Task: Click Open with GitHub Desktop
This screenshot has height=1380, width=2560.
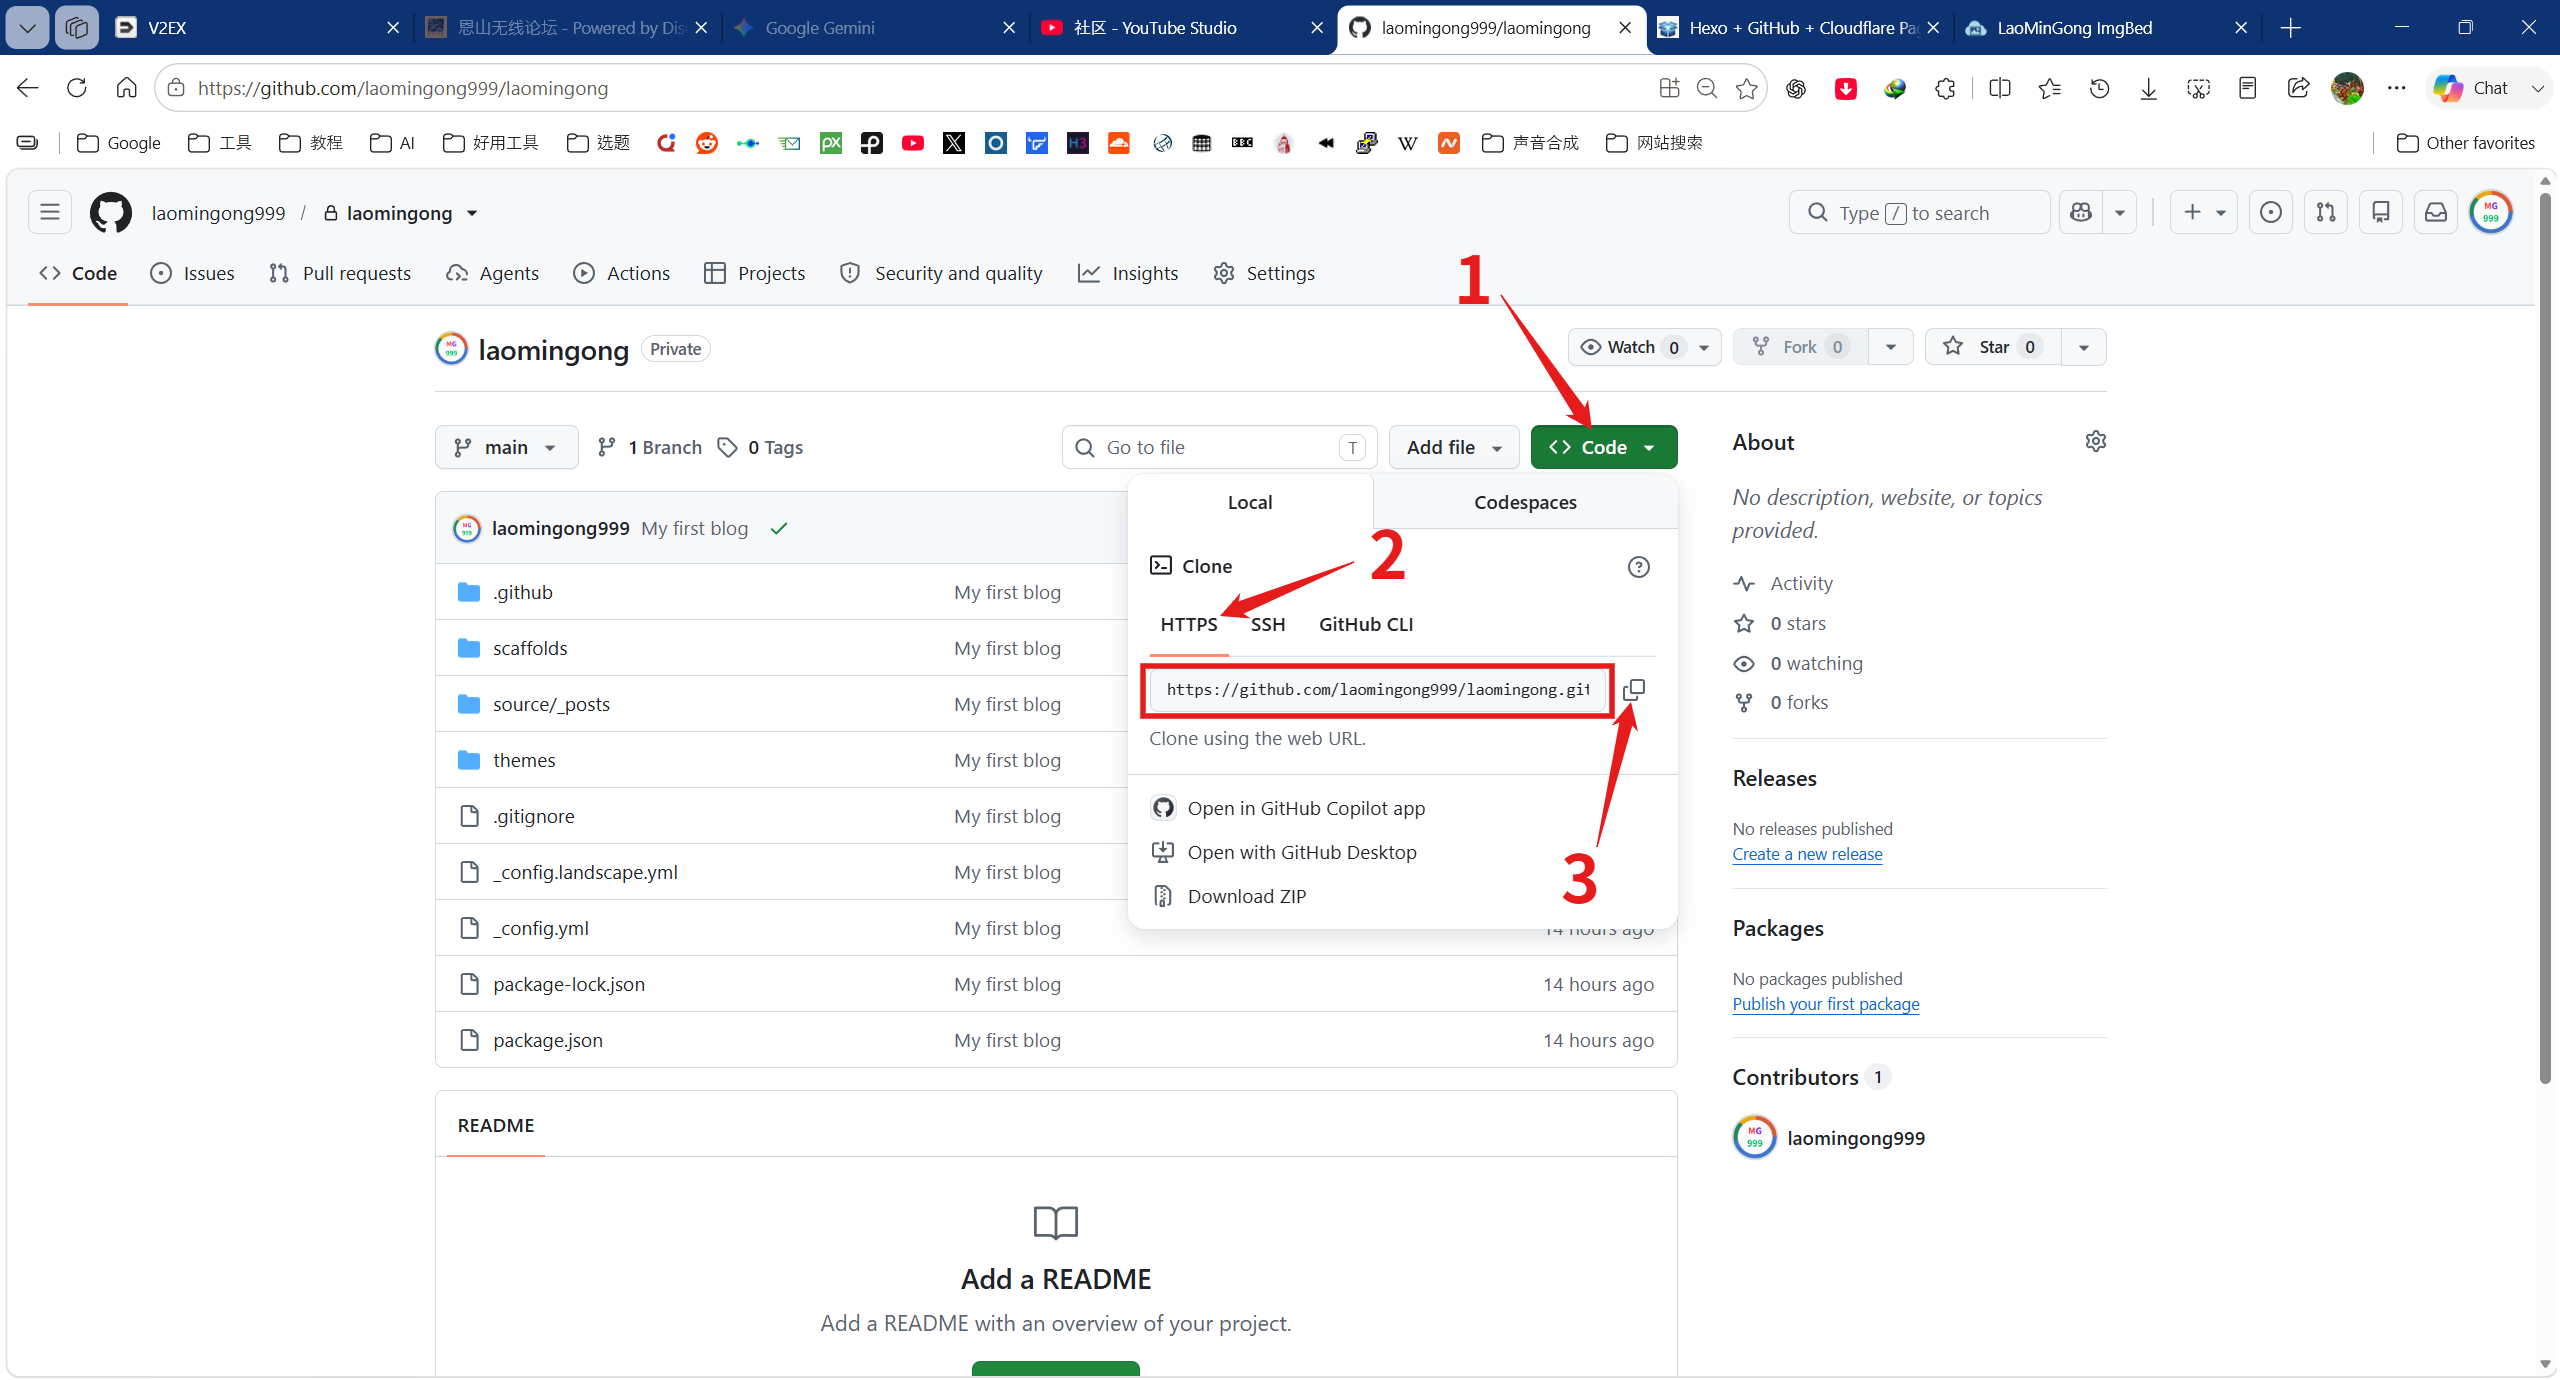Action: pos(1301,852)
